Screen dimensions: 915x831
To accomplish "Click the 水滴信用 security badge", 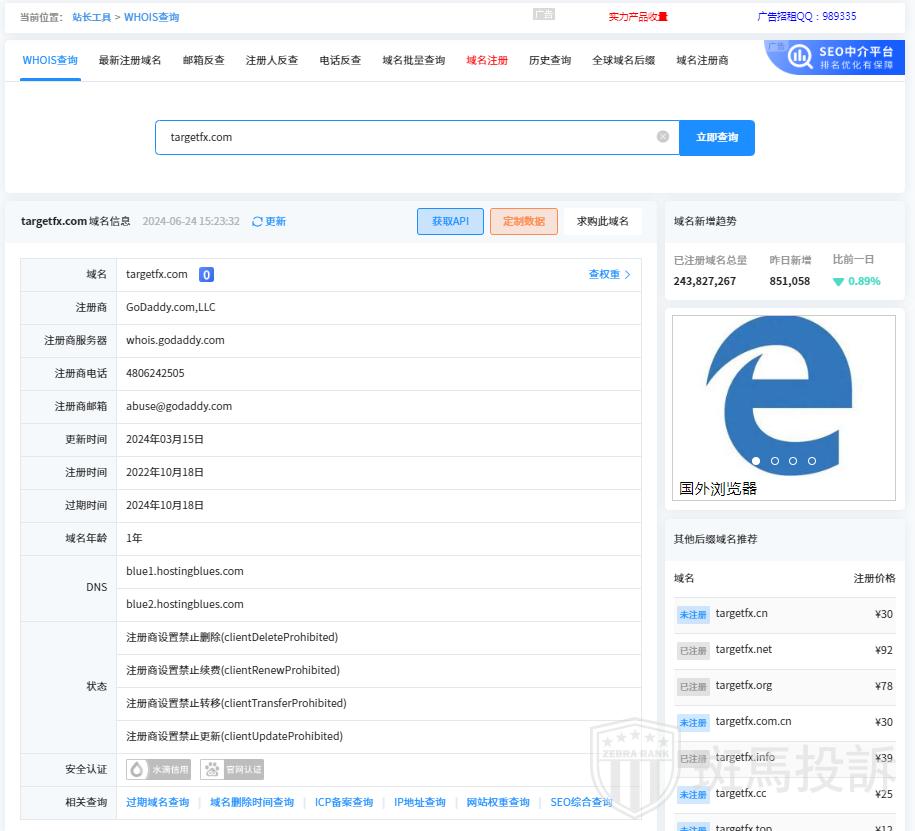I will (x=158, y=769).
